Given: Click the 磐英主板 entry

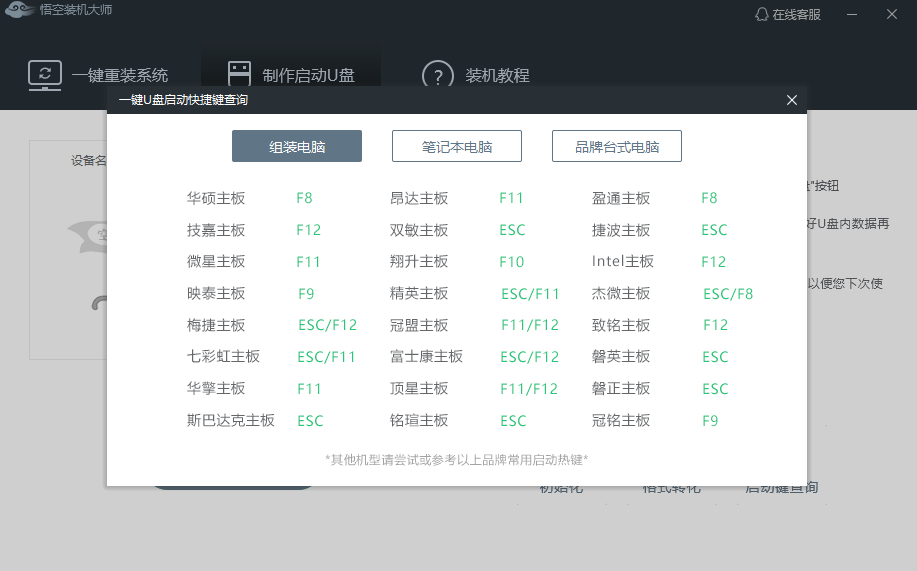Looking at the screenshot, I should point(621,356).
